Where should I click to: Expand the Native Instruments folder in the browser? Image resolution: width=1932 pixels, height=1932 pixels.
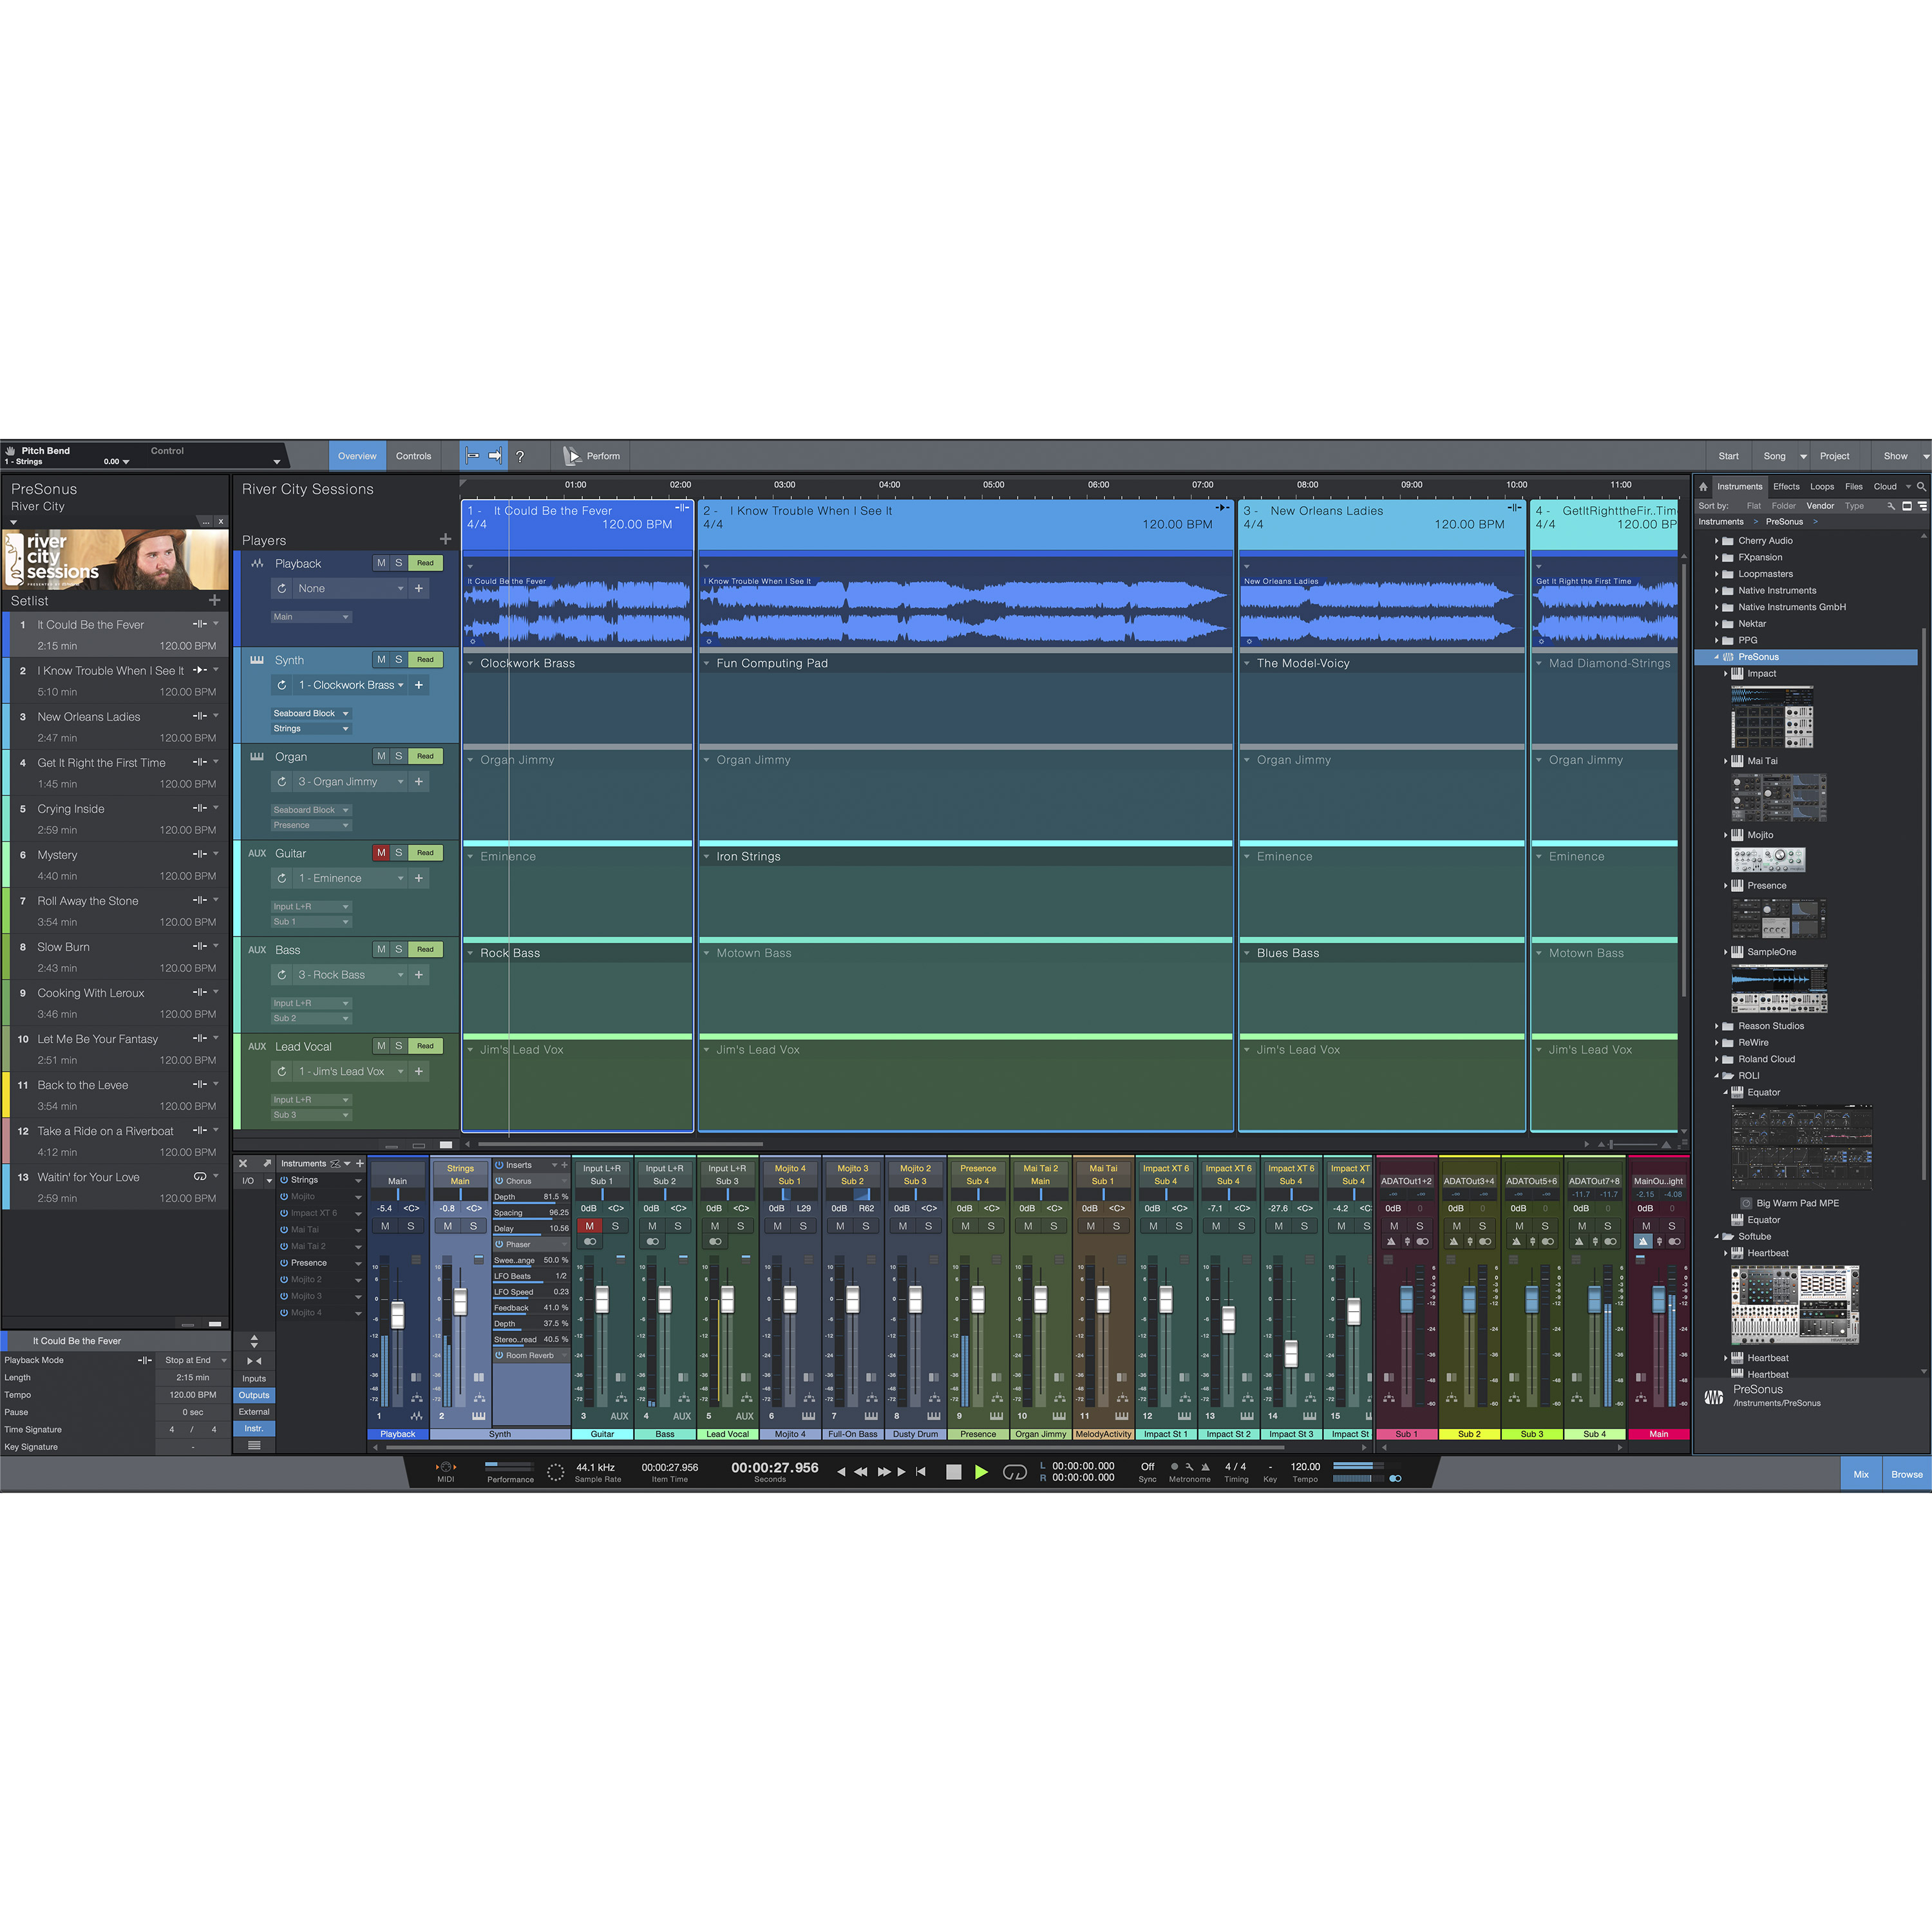coord(1716,590)
